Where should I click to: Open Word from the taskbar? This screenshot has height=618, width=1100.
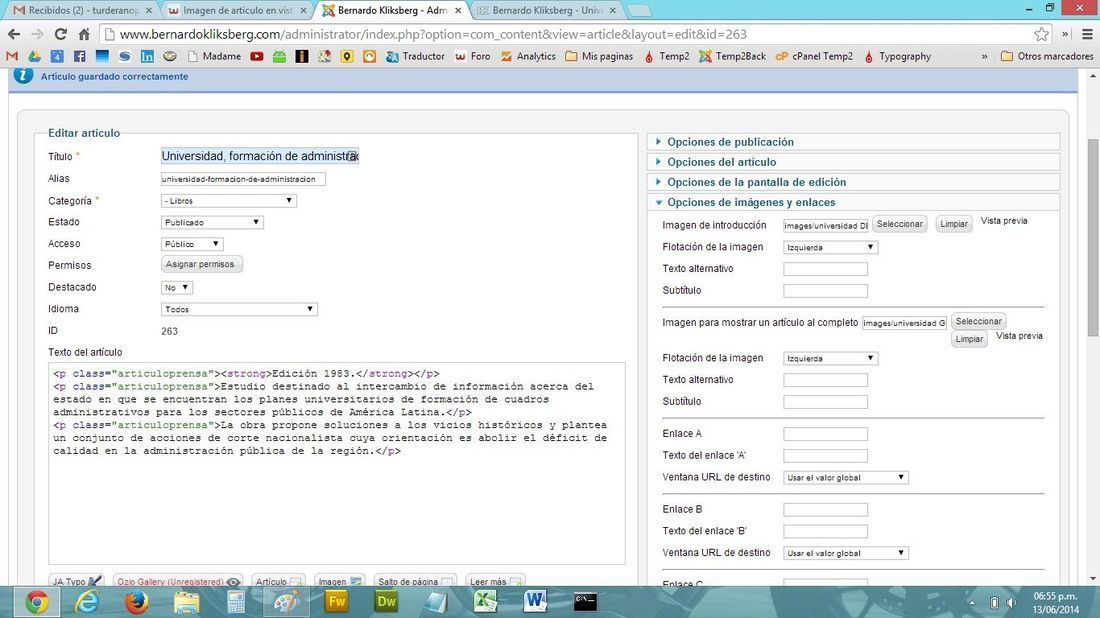[535, 602]
